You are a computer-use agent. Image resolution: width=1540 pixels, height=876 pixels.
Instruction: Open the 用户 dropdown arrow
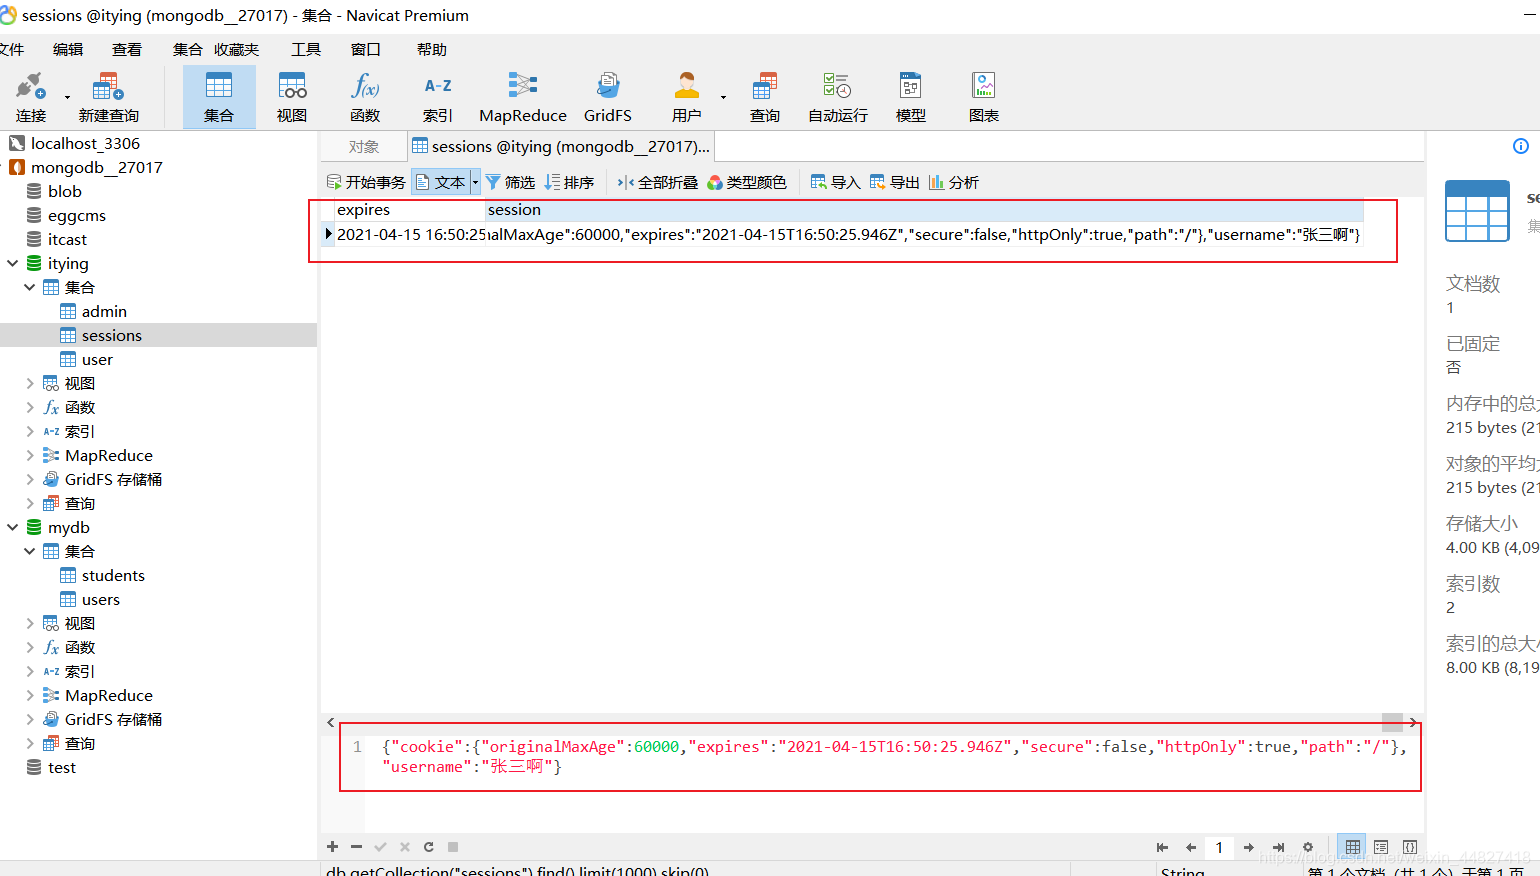723,97
